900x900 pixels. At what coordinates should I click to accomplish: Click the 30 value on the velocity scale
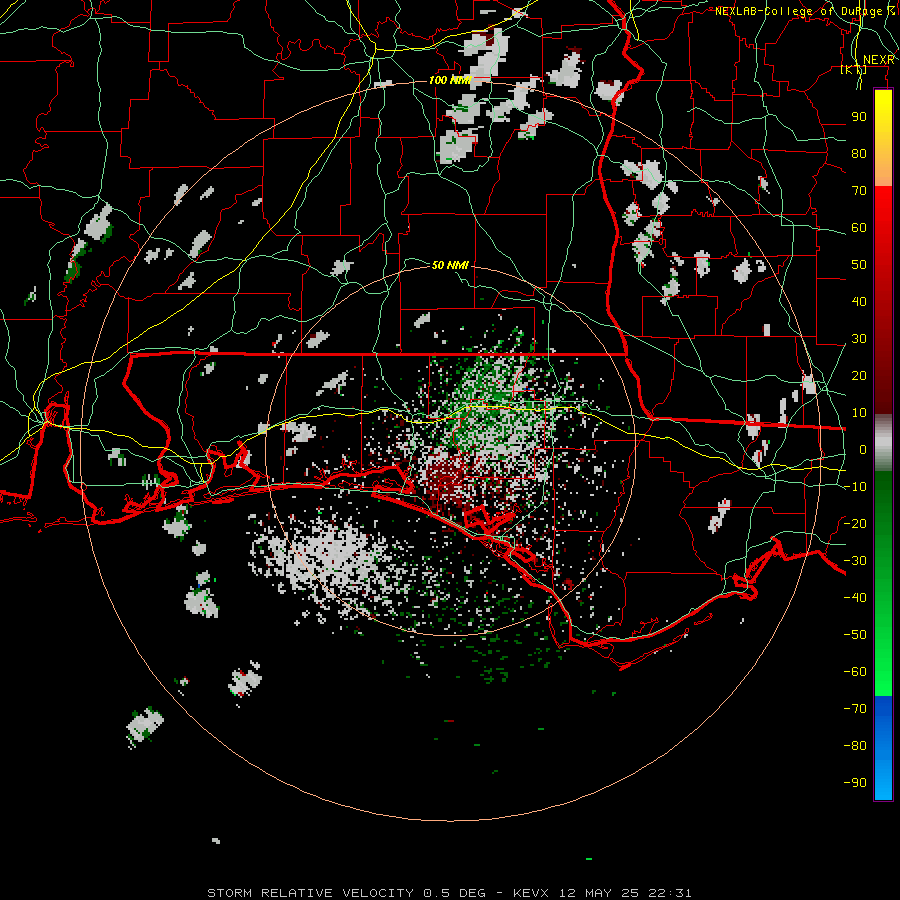click(x=859, y=339)
